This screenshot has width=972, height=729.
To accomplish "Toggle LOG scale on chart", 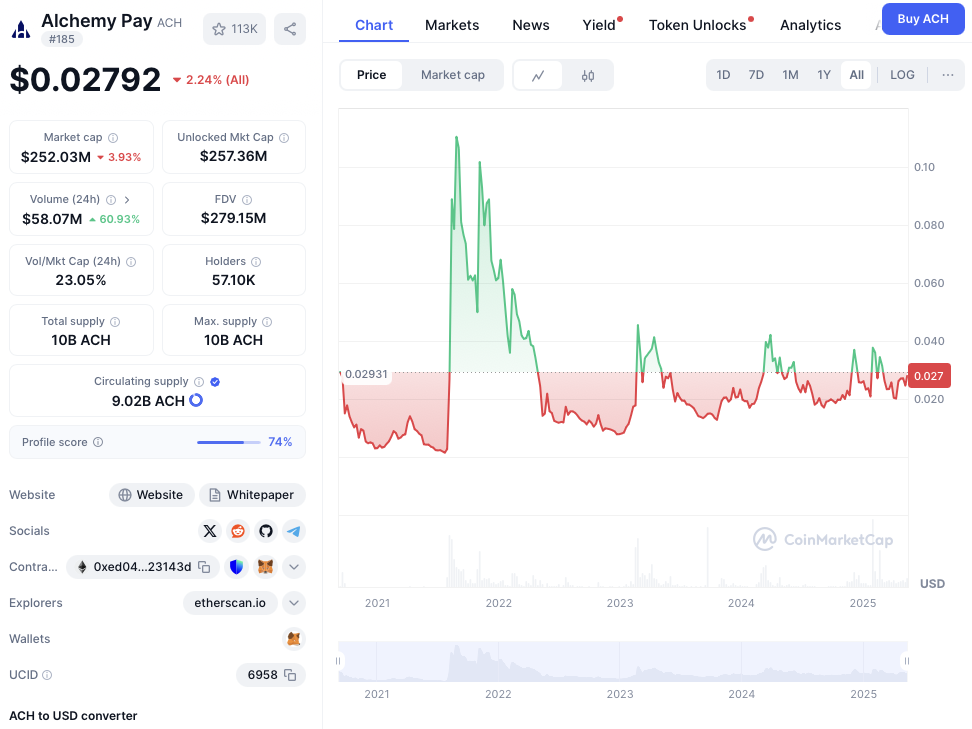I will coord(902,75).
